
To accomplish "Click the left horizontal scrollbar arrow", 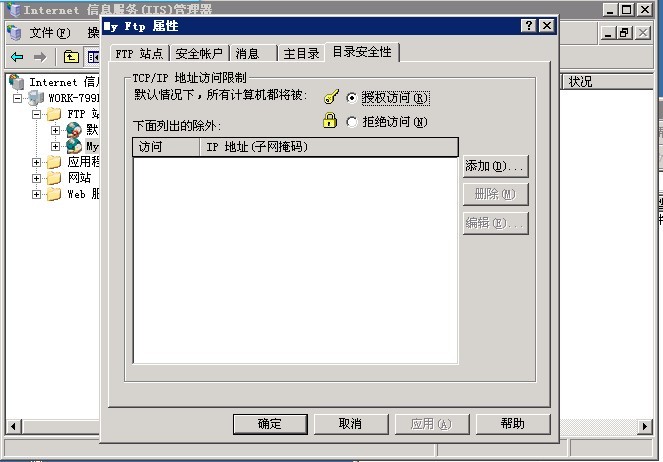I will pyautogui.click(x=14, y=426).
